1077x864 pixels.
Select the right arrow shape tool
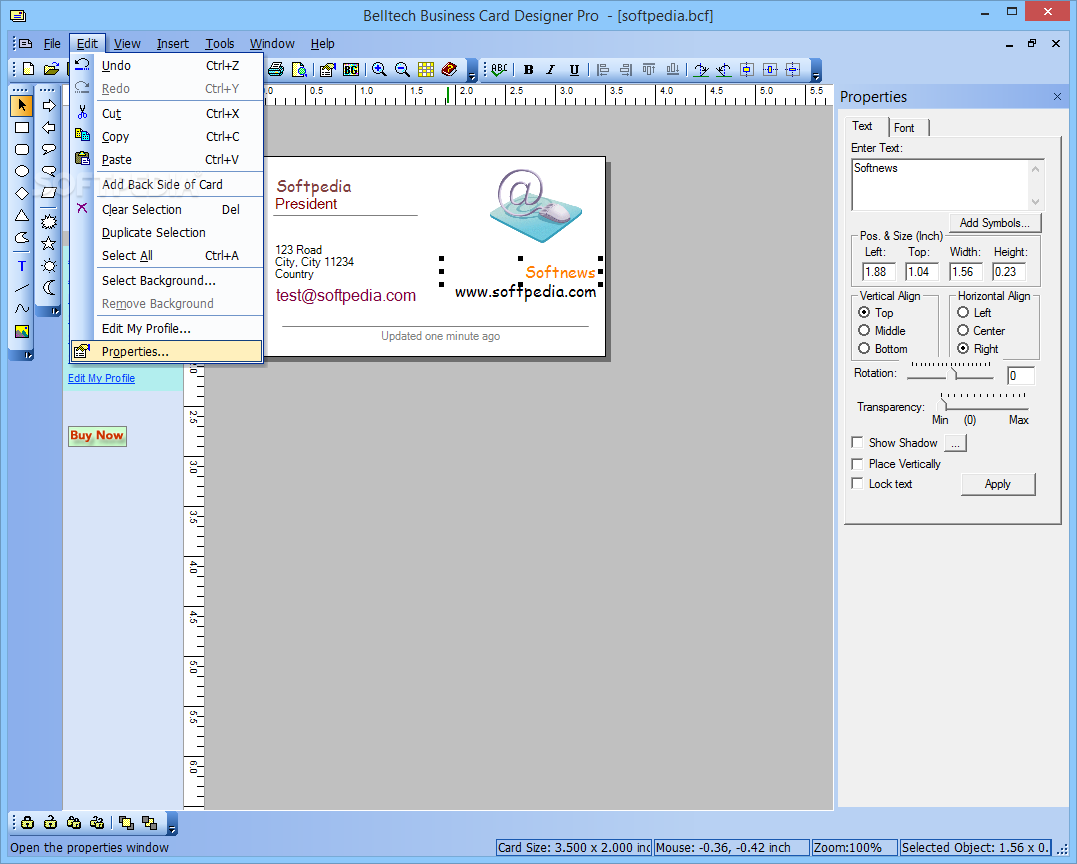click(x=49, y=105)
